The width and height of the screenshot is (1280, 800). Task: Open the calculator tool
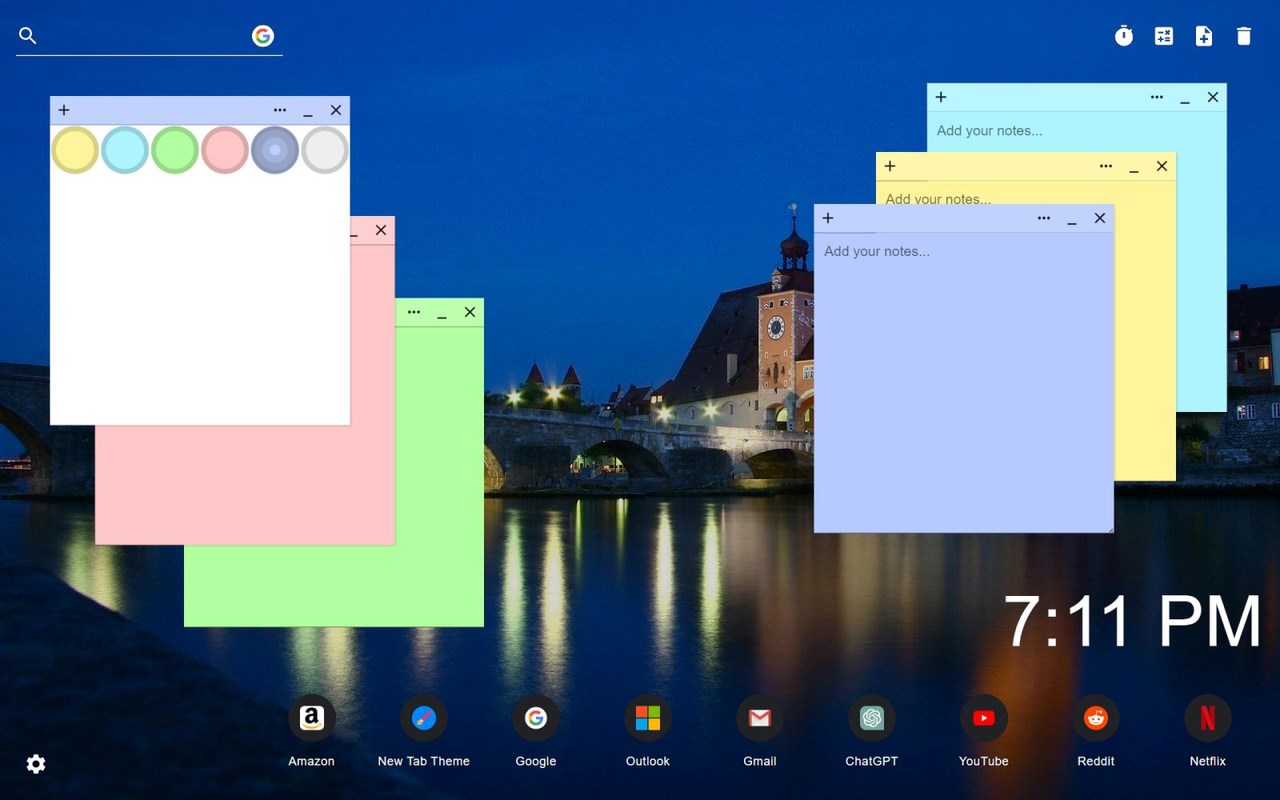pyautogui.click(x=1164, y=36)
